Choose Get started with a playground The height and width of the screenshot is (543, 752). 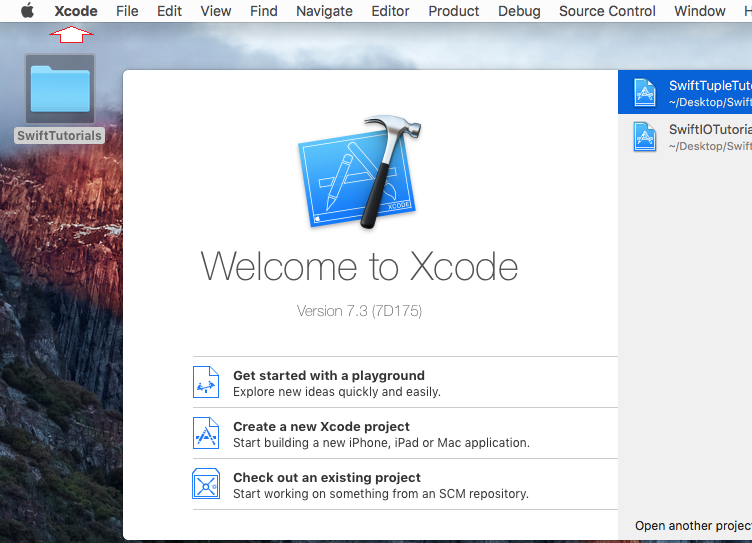pyautogui.click(x=405, y=383)
